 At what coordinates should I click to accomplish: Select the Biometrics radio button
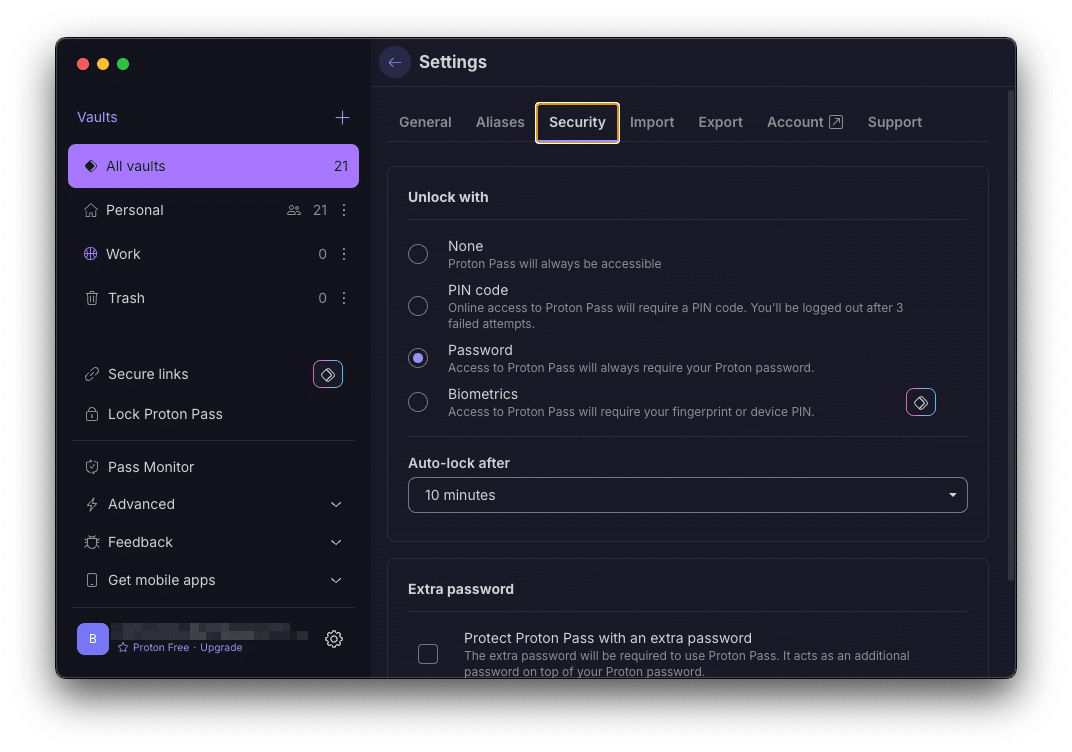coord(418,402)
